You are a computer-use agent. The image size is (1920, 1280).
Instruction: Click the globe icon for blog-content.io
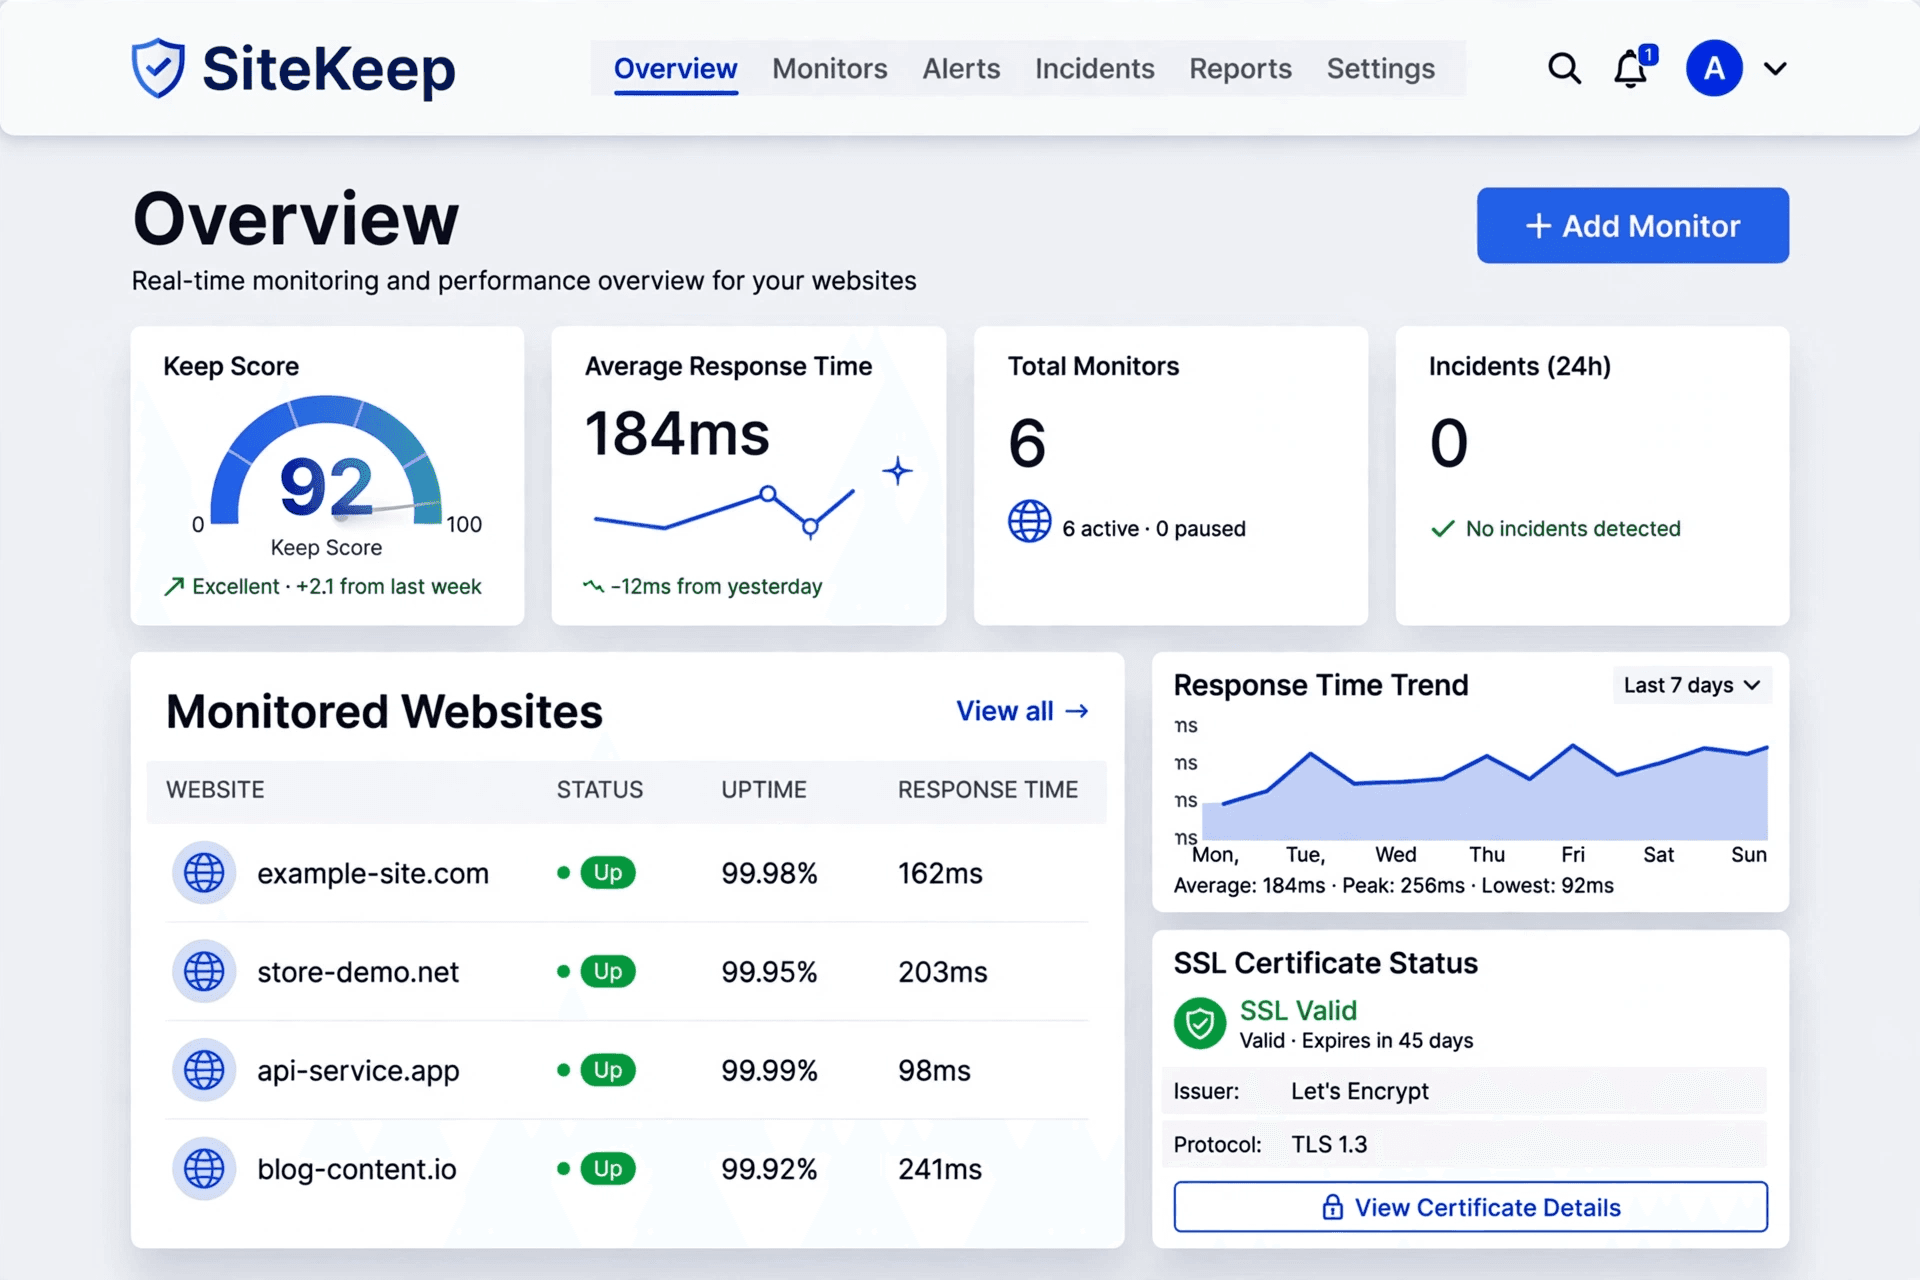[204, 1168]
